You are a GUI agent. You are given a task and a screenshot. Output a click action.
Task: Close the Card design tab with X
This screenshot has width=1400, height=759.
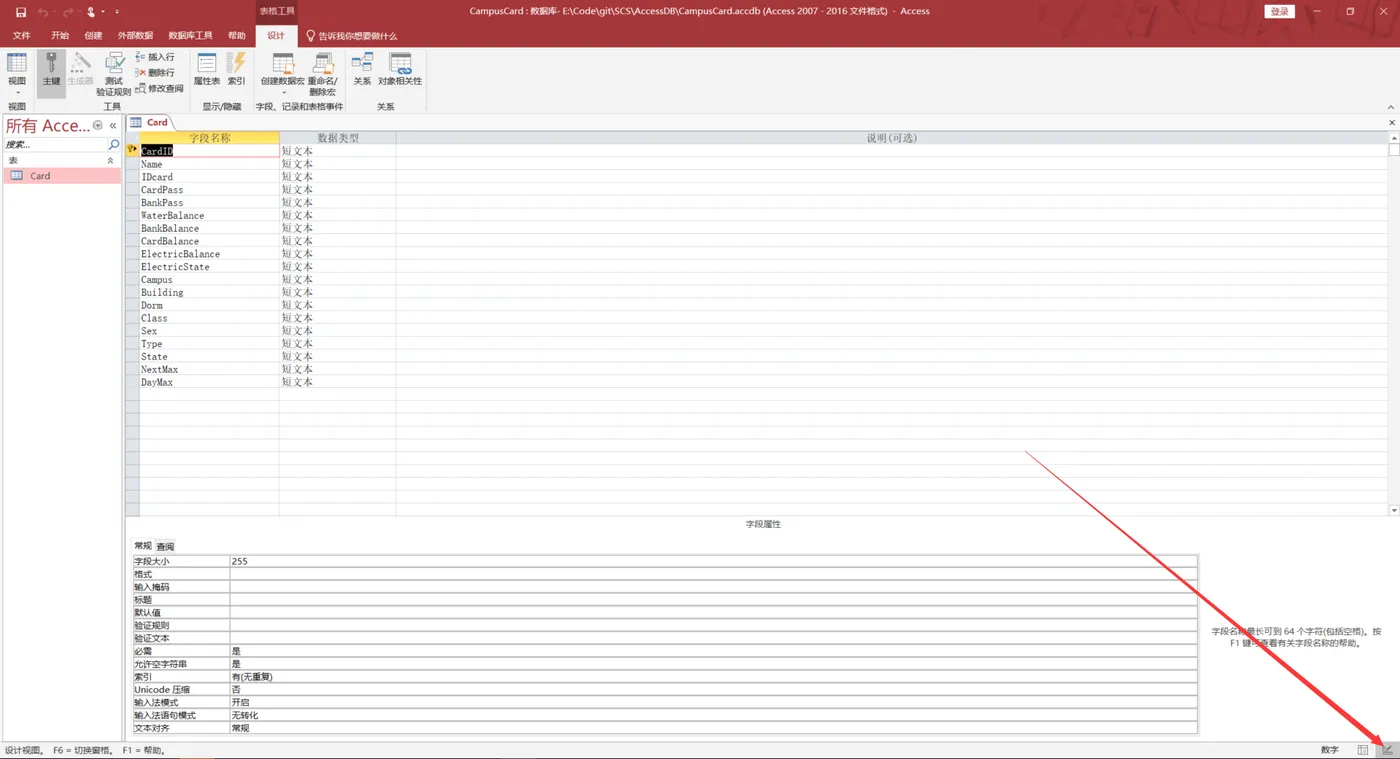[1392, 123]
